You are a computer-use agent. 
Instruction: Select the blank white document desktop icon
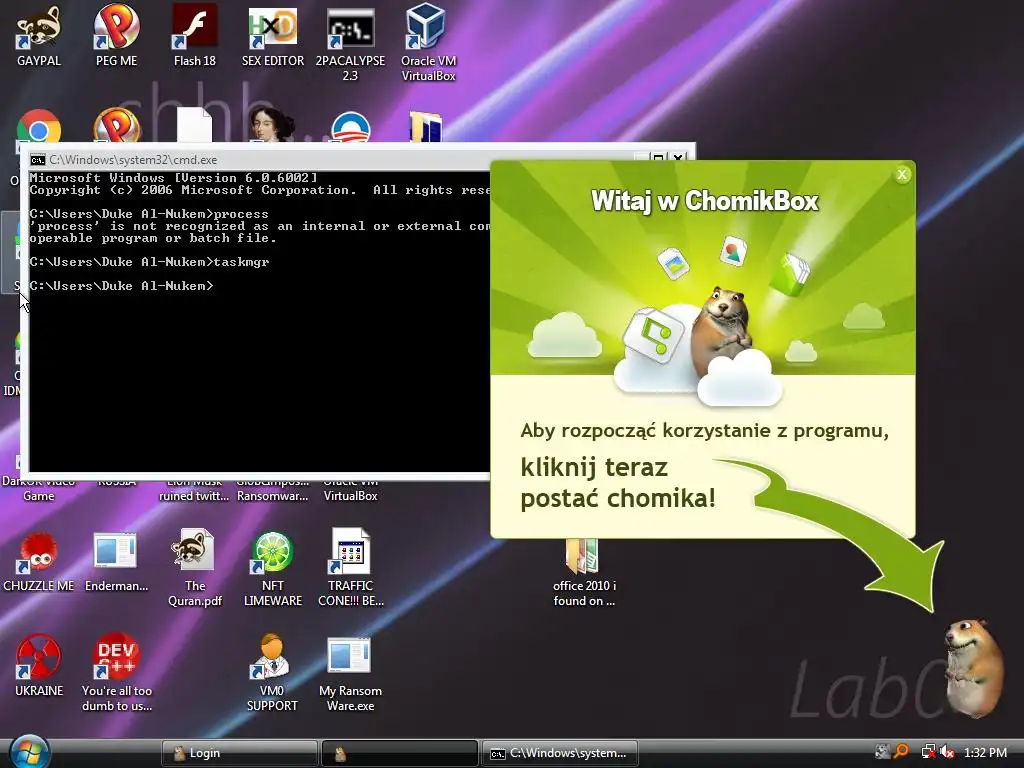click(195, 125)
